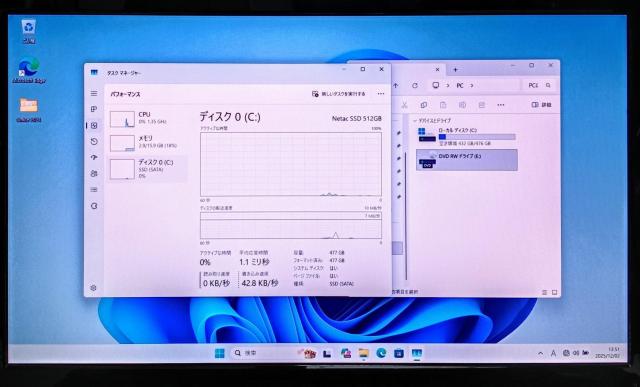Go up one folder in File Explorer

396,85
